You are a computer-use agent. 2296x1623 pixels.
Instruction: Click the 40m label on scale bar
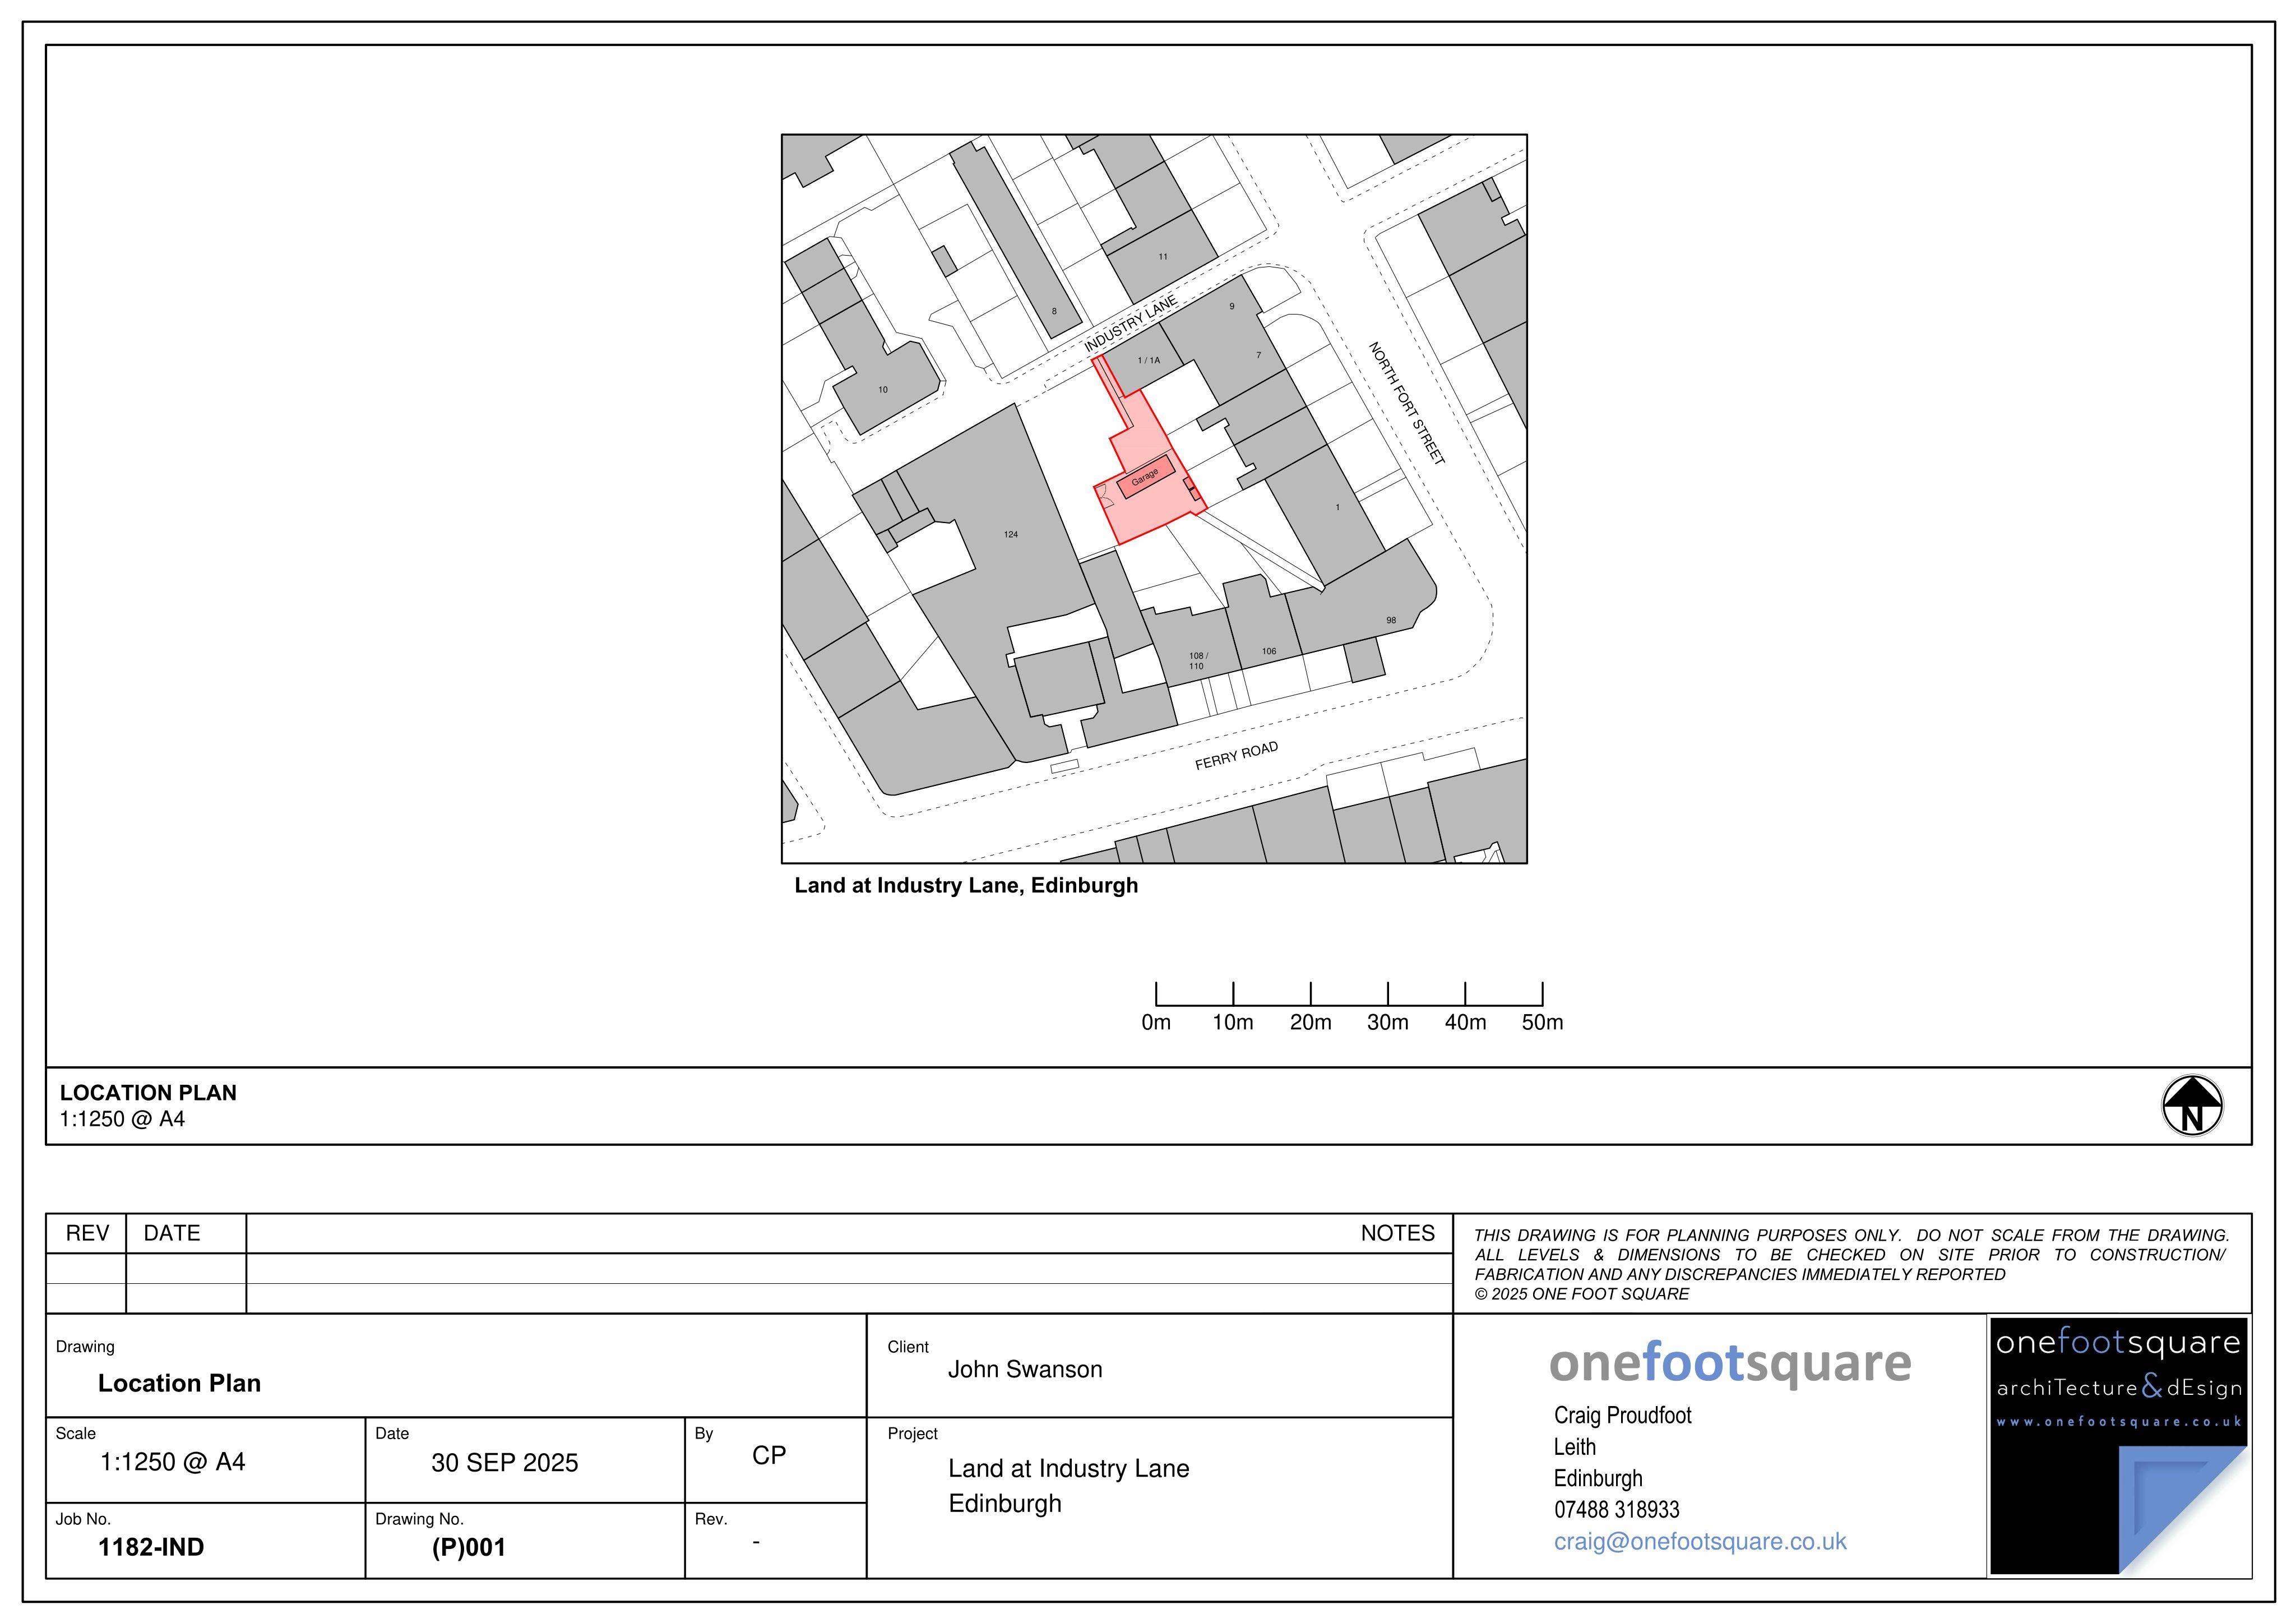[x=1465, y=1023]
